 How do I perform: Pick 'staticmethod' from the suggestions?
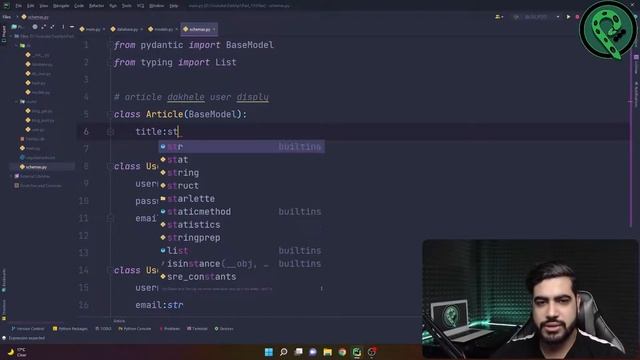[x=241, y=212]
